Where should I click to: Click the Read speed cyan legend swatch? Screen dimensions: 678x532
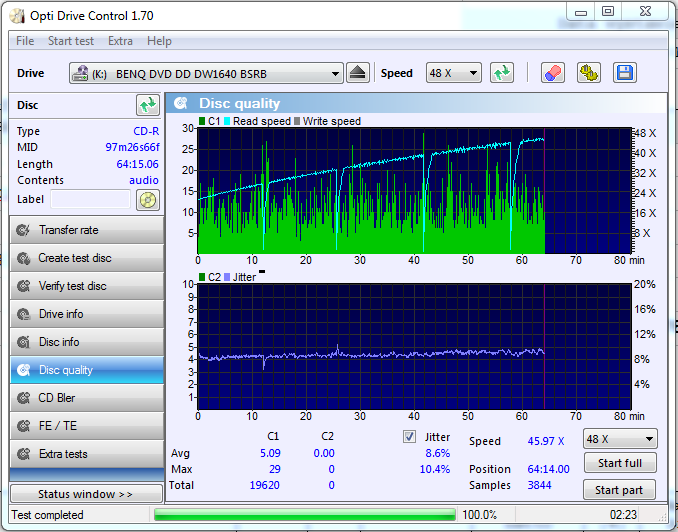[227, 121]
